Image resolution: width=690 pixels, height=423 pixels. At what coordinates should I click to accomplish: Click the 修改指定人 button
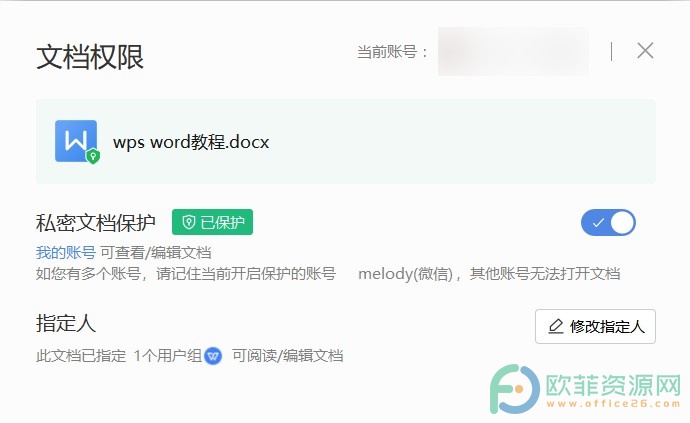[595, 326]
